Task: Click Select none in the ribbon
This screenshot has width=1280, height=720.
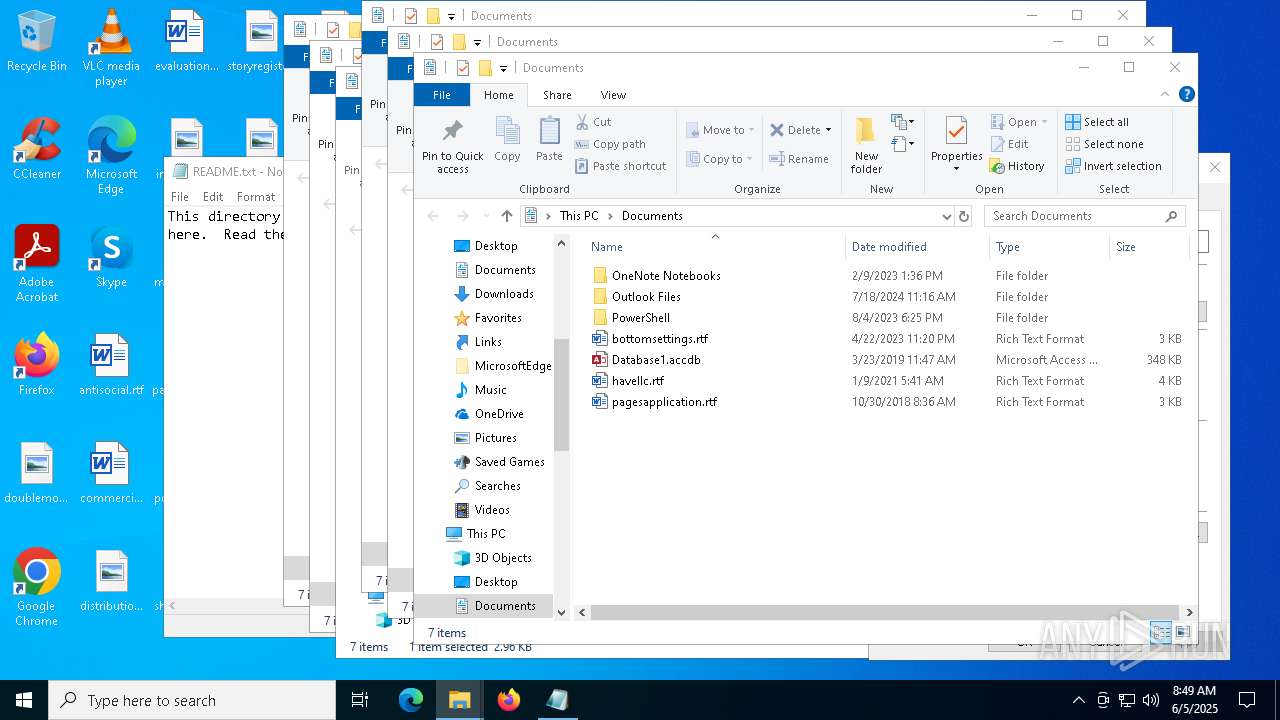Action: 1104,144
